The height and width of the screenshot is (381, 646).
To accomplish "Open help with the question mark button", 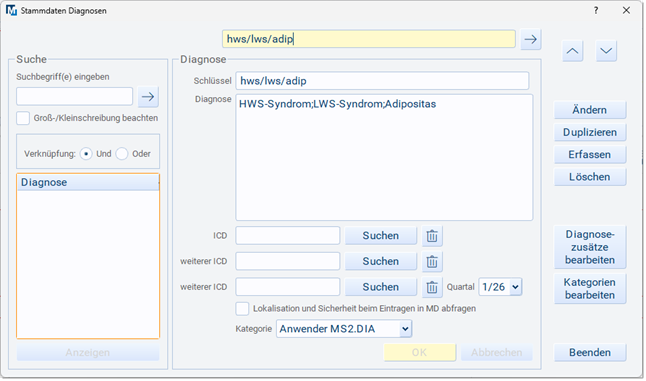I will coord(596,10).
